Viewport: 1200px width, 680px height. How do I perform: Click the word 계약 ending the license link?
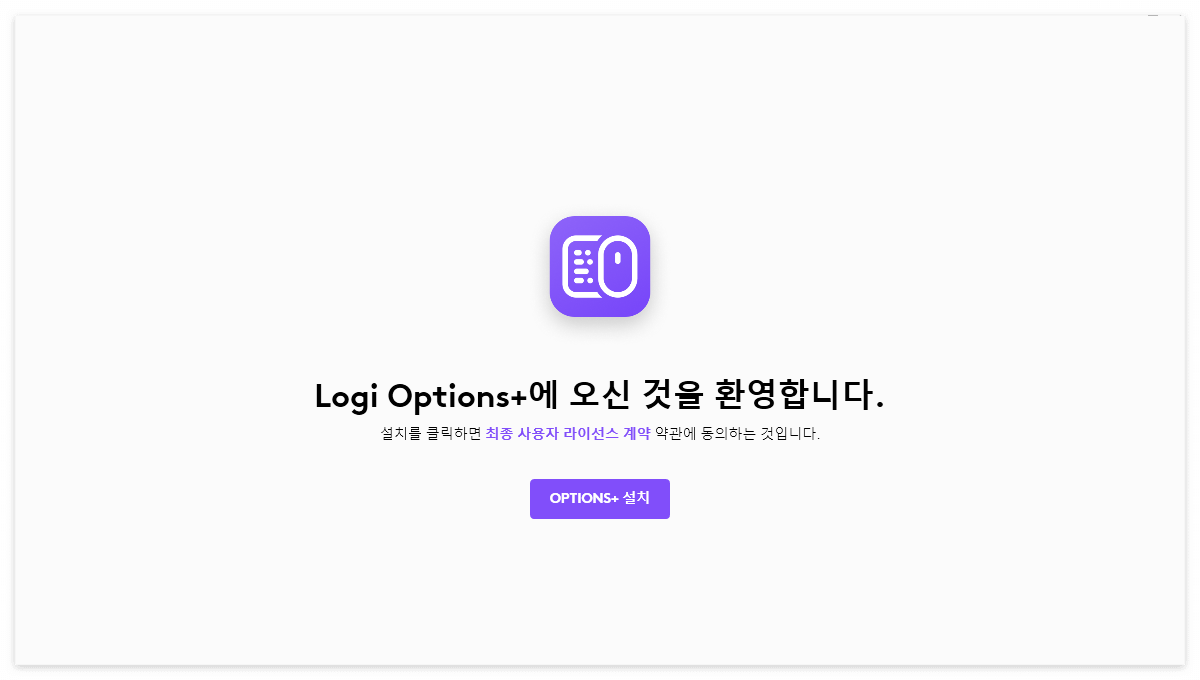coord(636,434)
